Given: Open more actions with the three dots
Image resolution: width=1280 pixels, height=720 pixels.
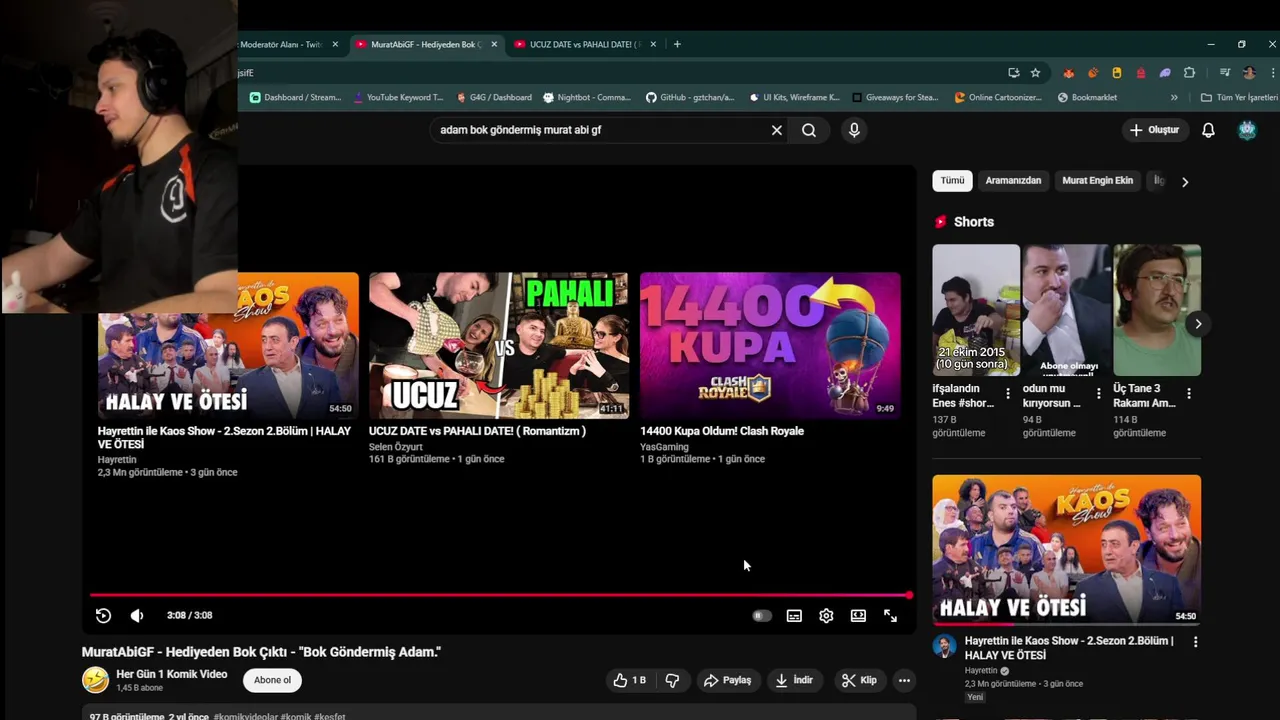Looking at the screenshot, I should point(904,680).
